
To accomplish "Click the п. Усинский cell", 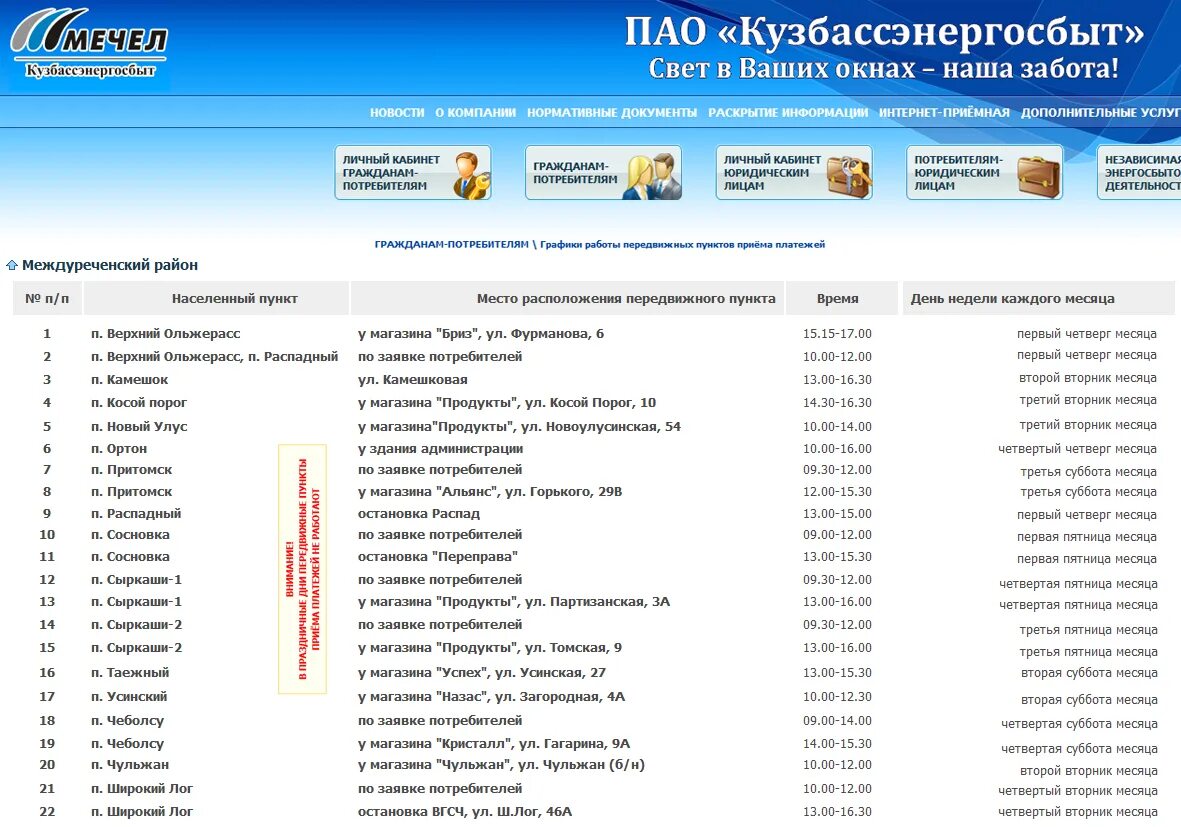I will tap(129, 697).
